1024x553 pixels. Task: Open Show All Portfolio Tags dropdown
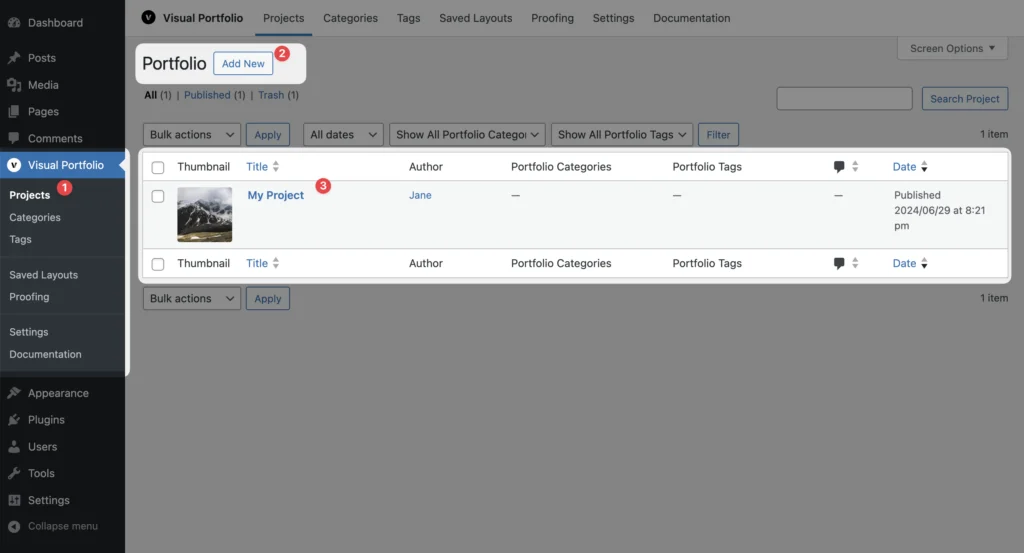pos(622,134)
